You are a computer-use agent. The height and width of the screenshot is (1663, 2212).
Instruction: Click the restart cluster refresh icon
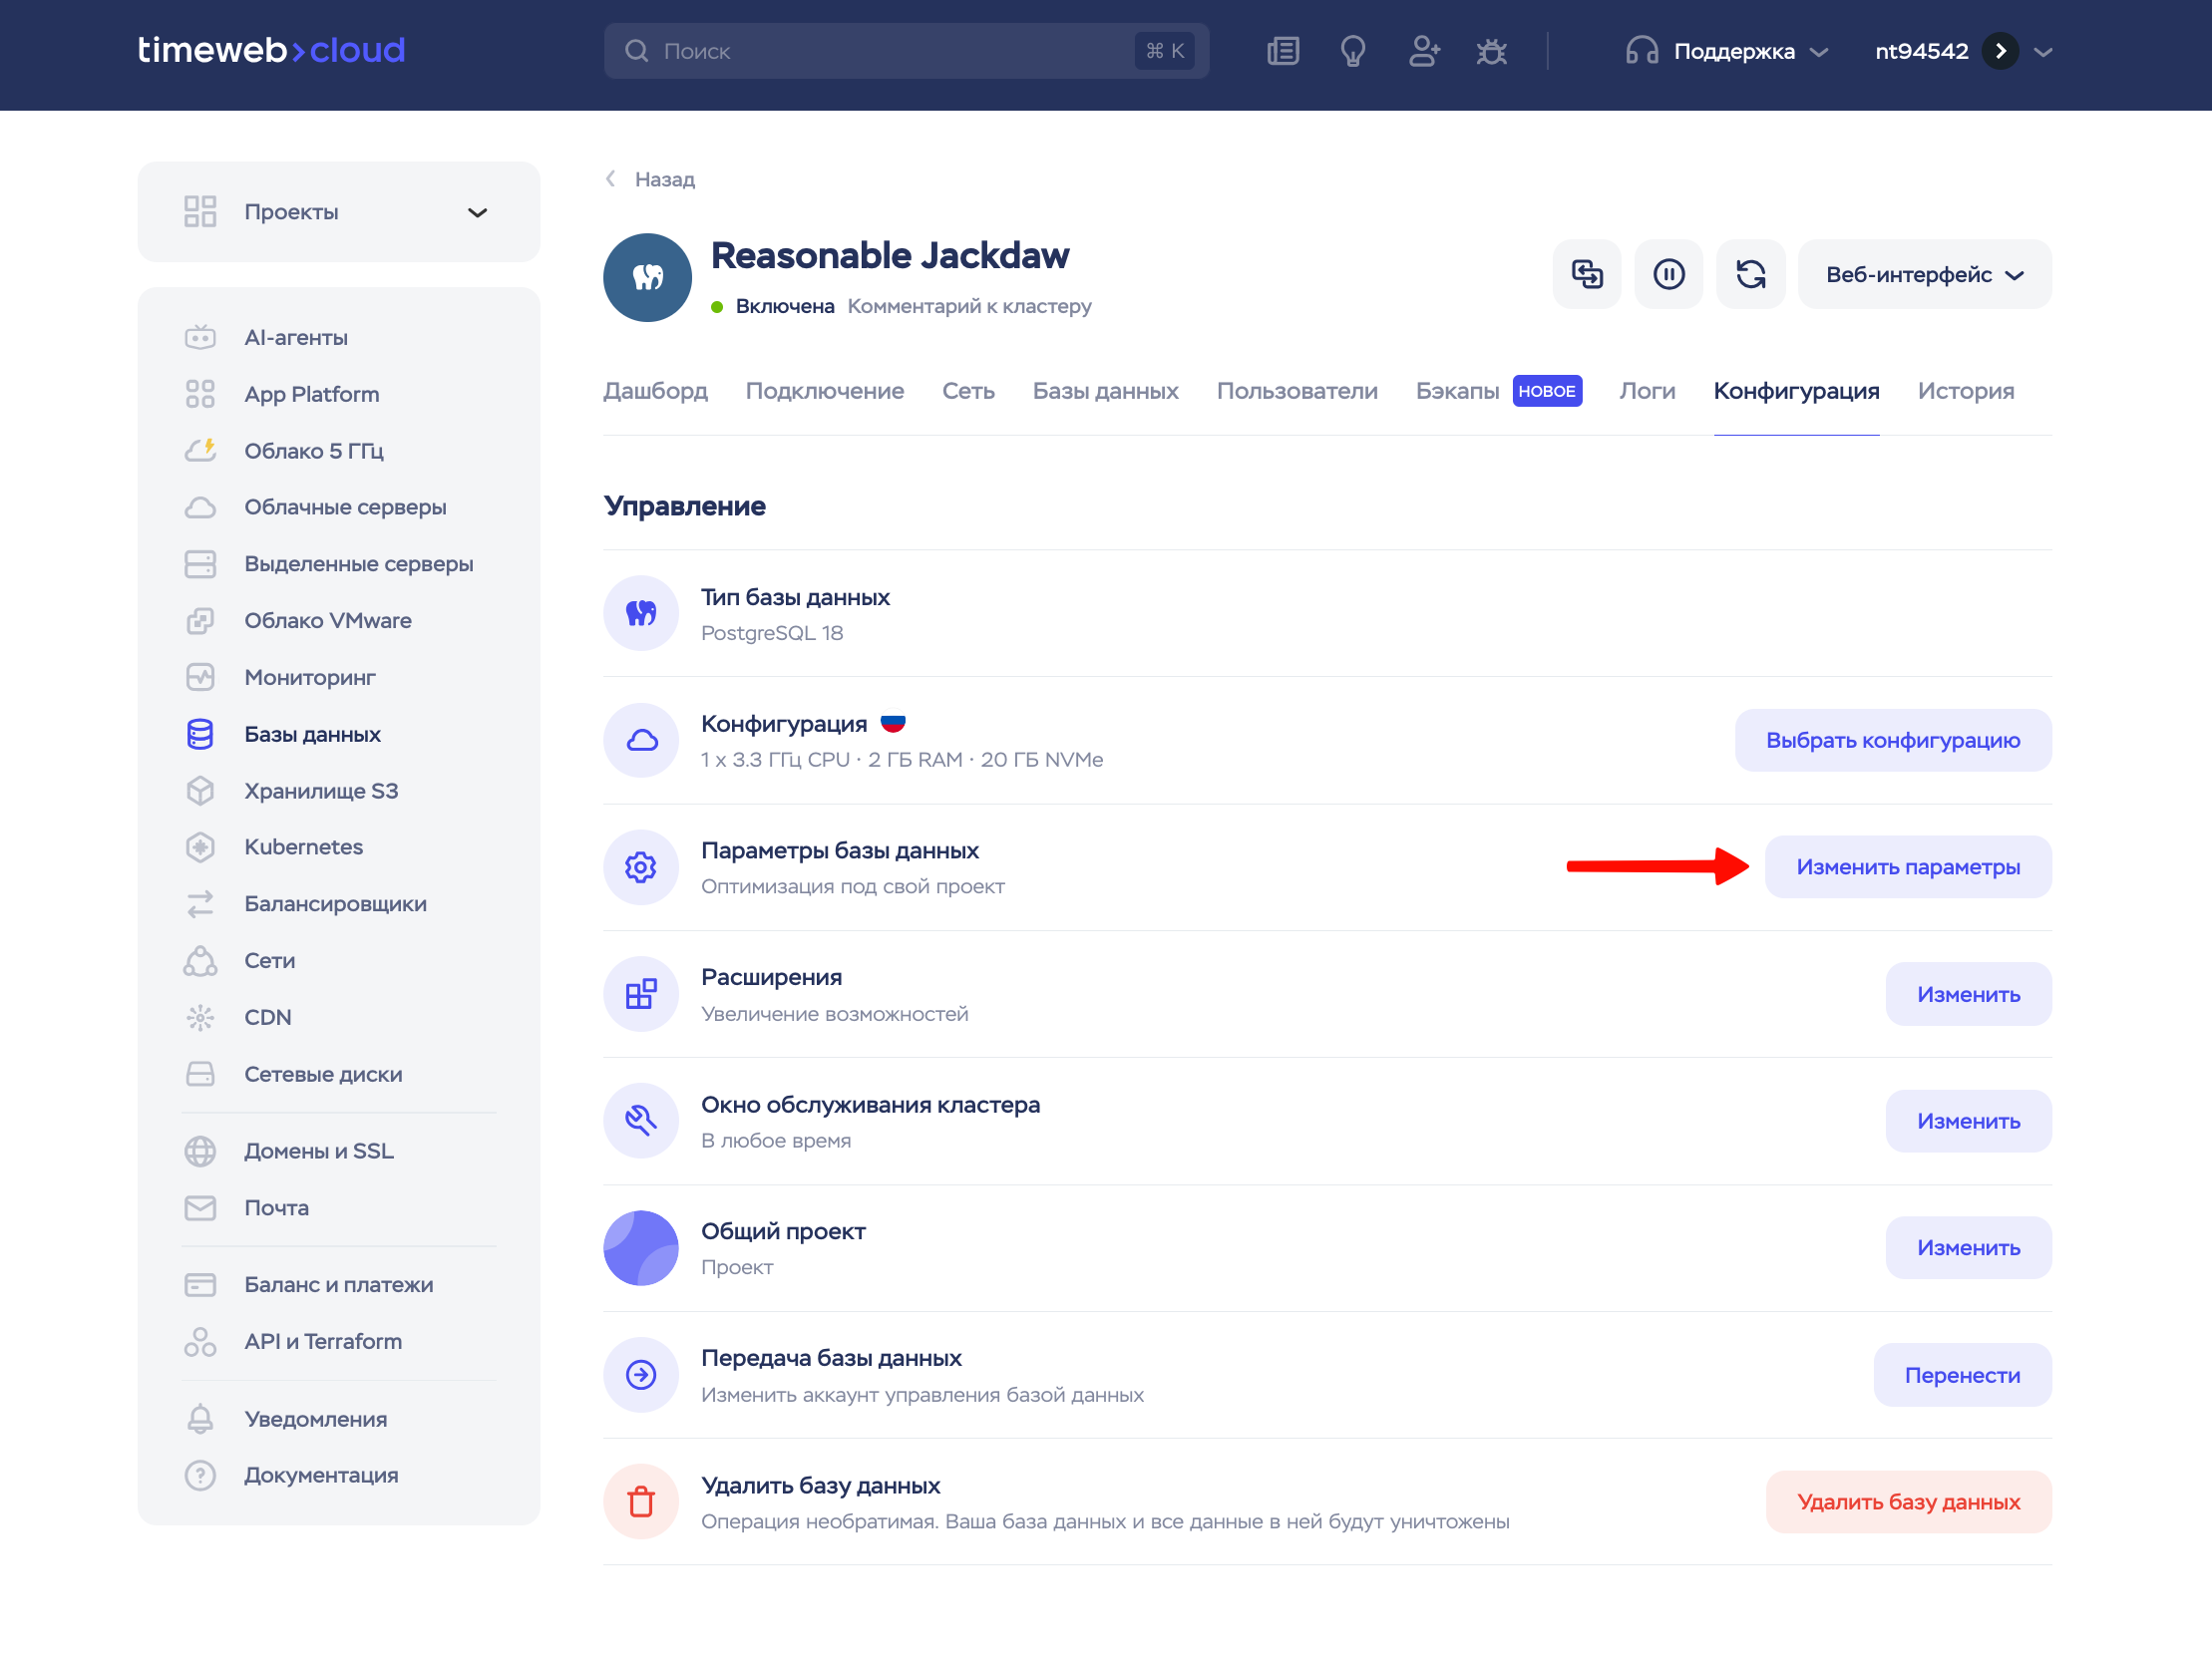pos(1750,274)
